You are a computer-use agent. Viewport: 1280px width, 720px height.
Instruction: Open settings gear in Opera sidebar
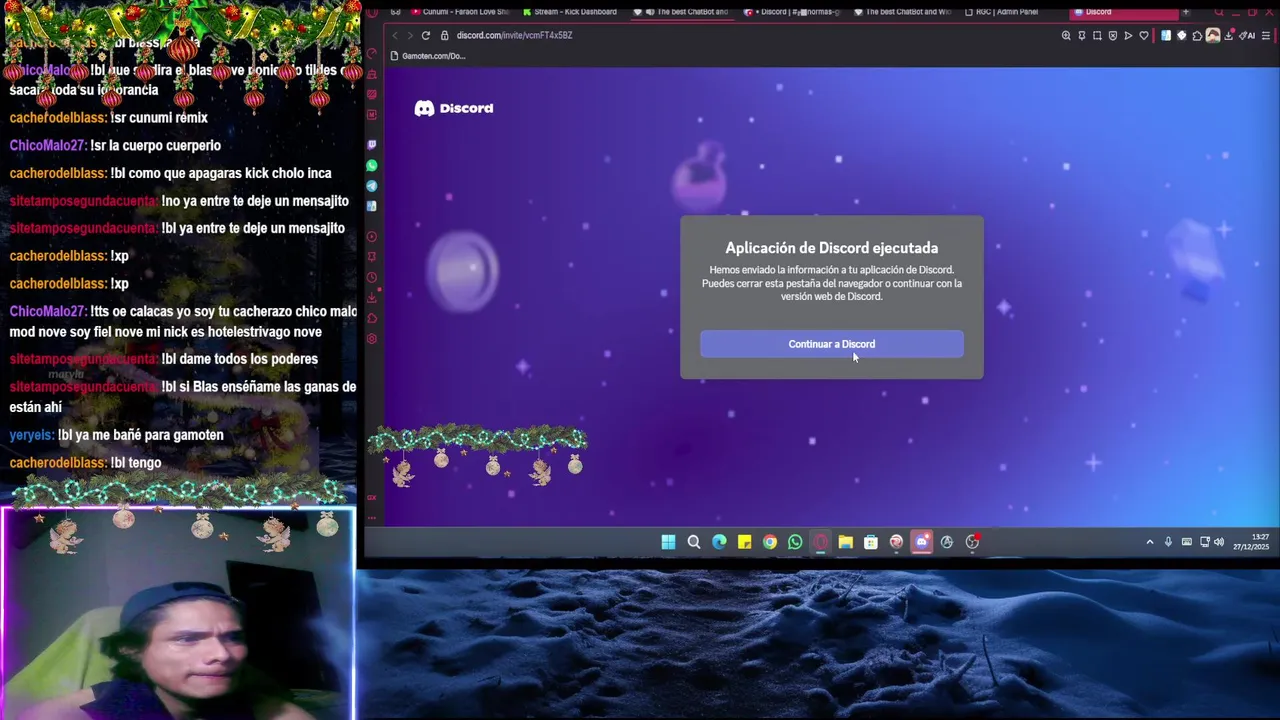click(x=372, y=339)
